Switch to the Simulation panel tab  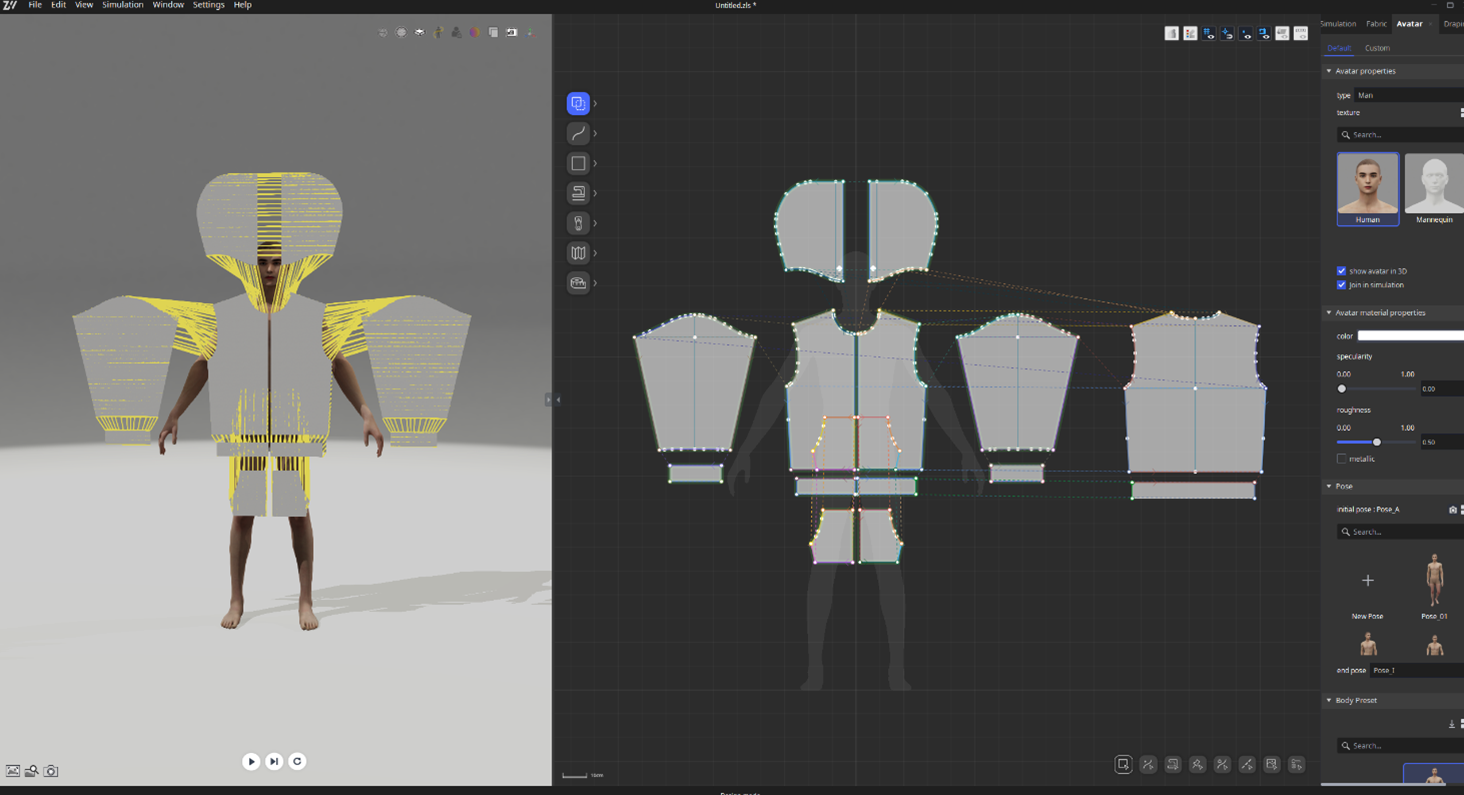(1338, 24)
